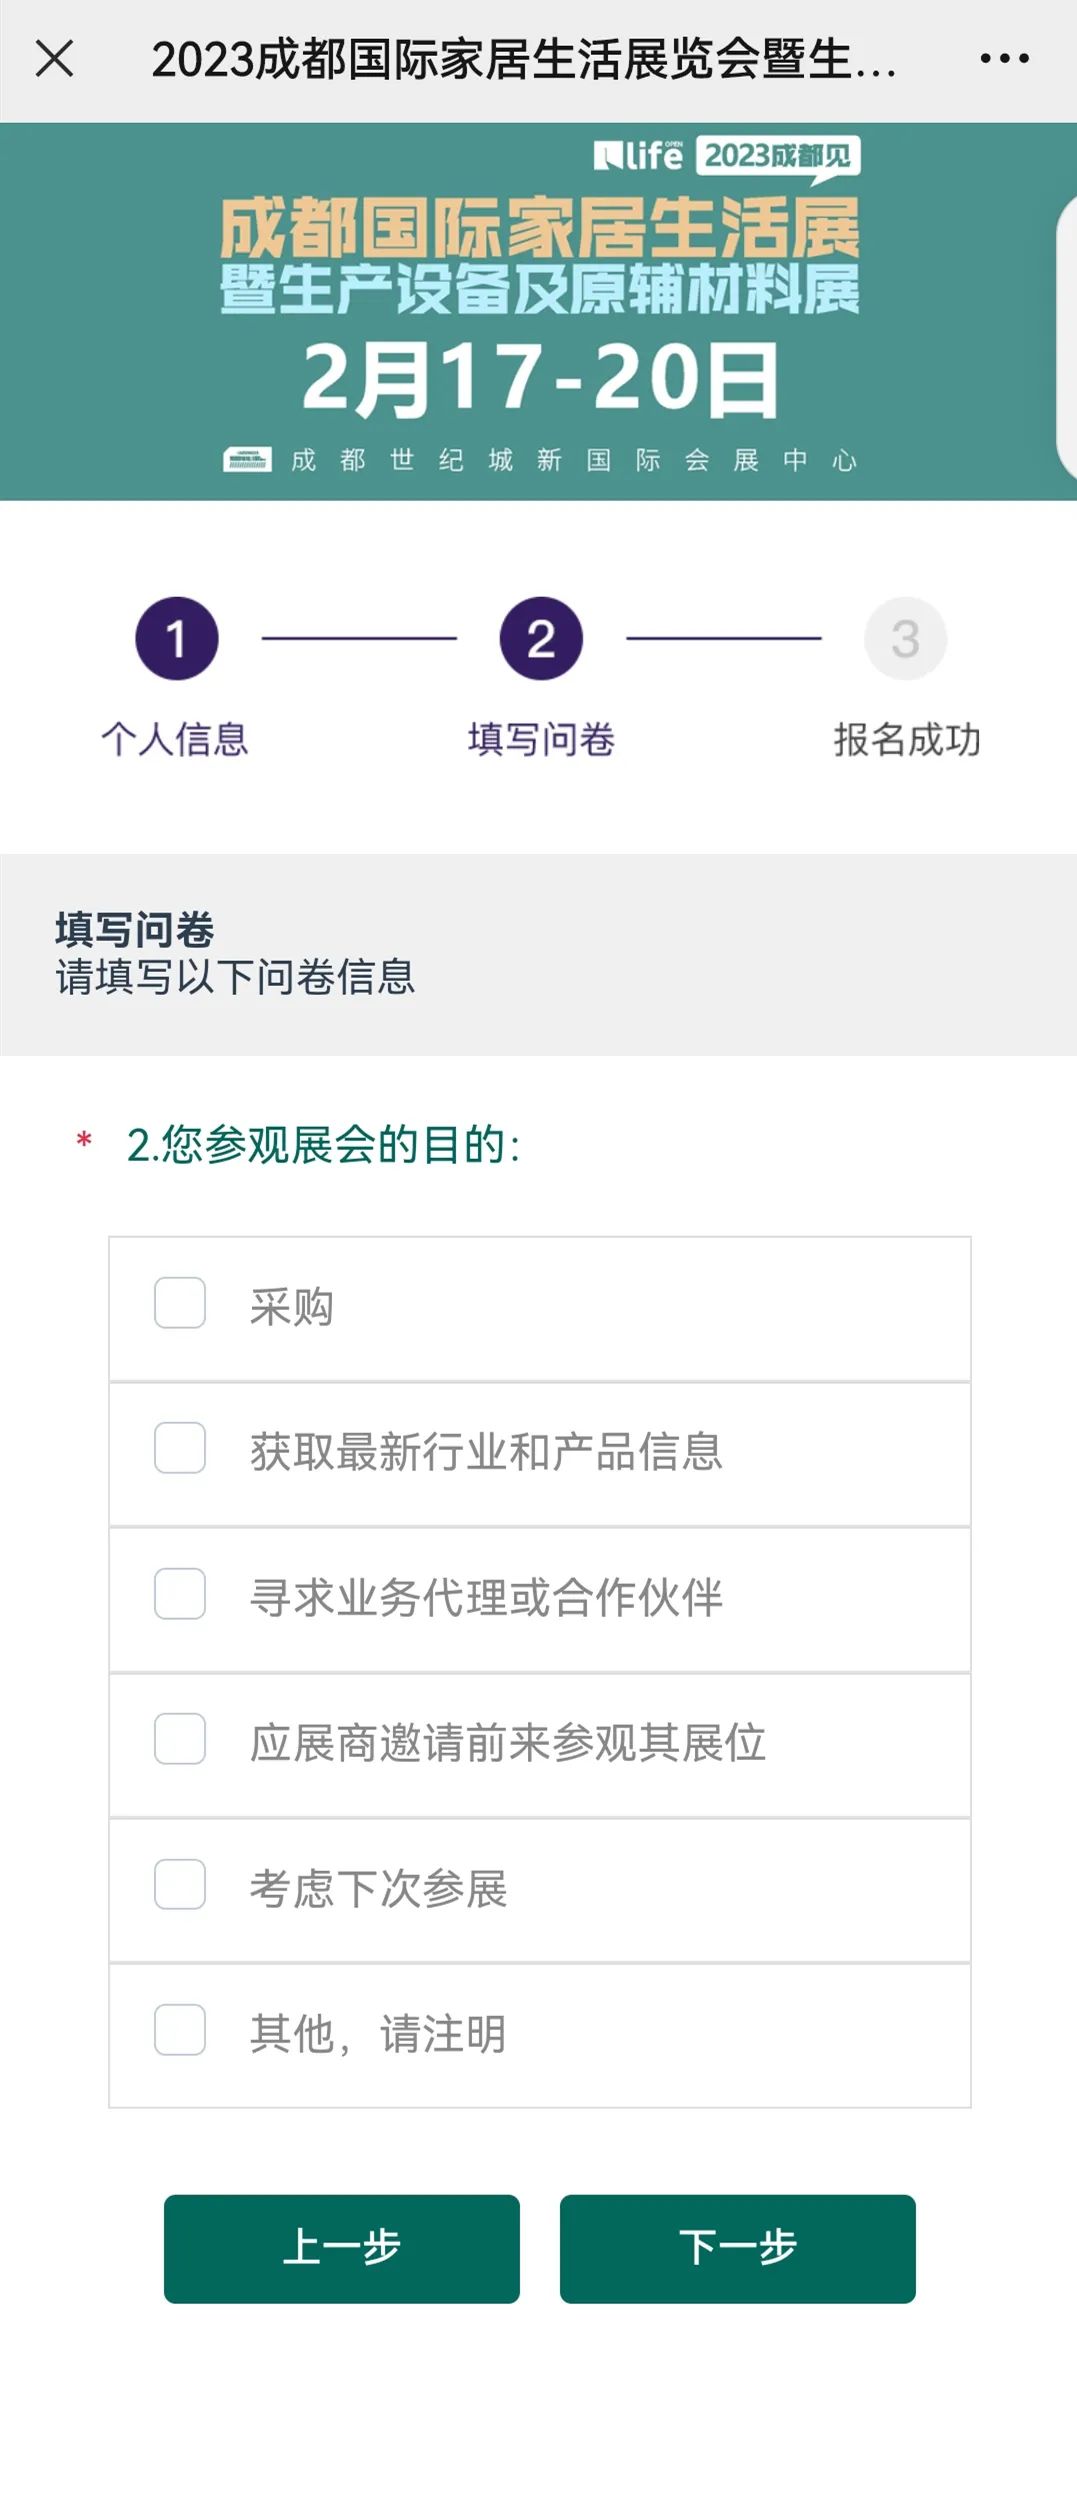Select step 2 circle 填写问卷
The height and width of the screenshot is (2517, 1077).
tap(541, 638)
